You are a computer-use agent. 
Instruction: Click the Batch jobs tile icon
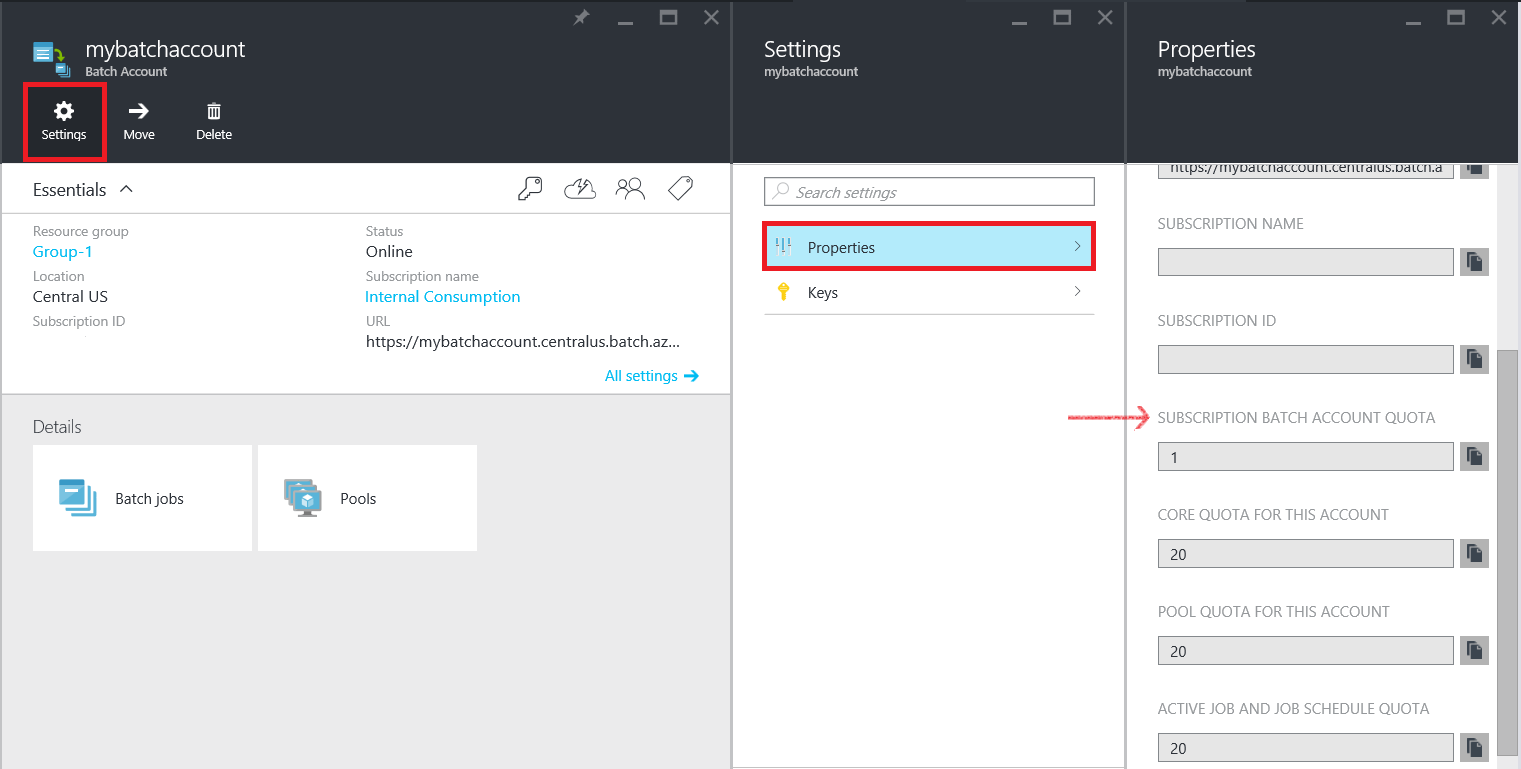coord(77,498)
